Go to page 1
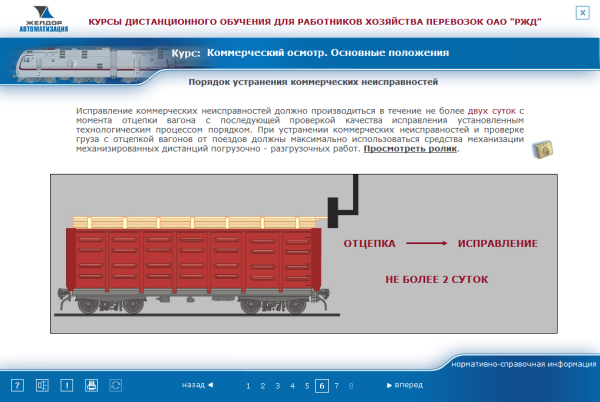600x402 pixels. pos(248,386)
